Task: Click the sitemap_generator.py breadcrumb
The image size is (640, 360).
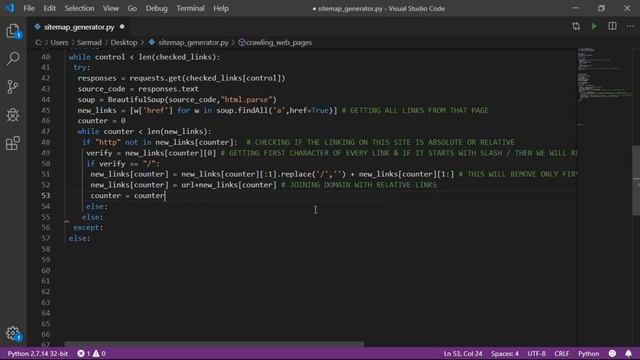Action: click(193, 42)
